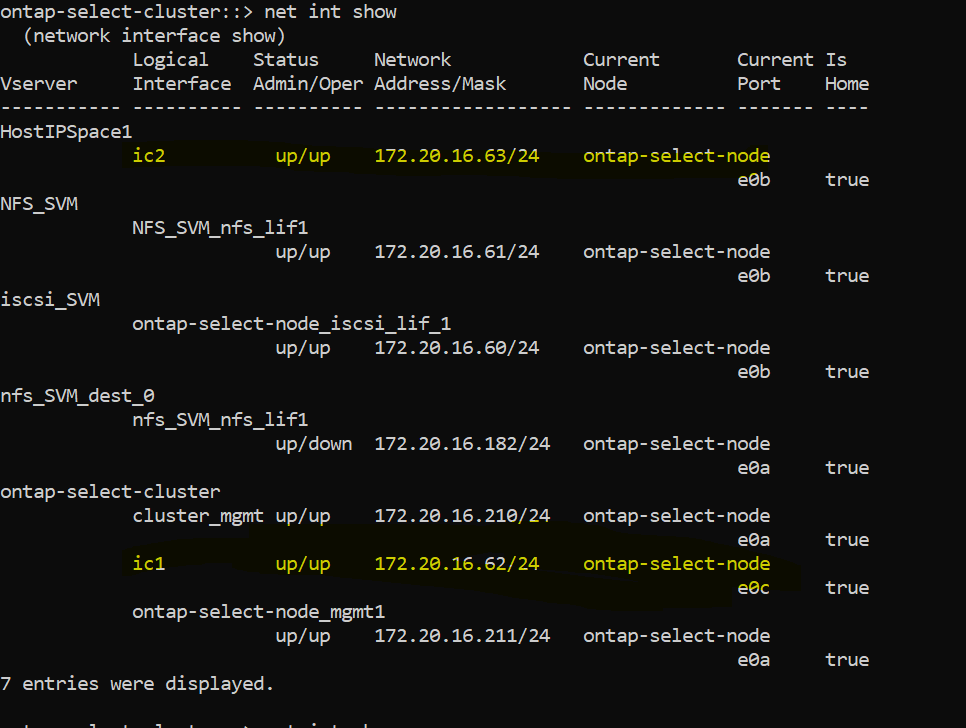Viewport: 966px width, 728px height.
Task: Select the nfs_SVM_dest_0 vserver name
Action: 77,396
